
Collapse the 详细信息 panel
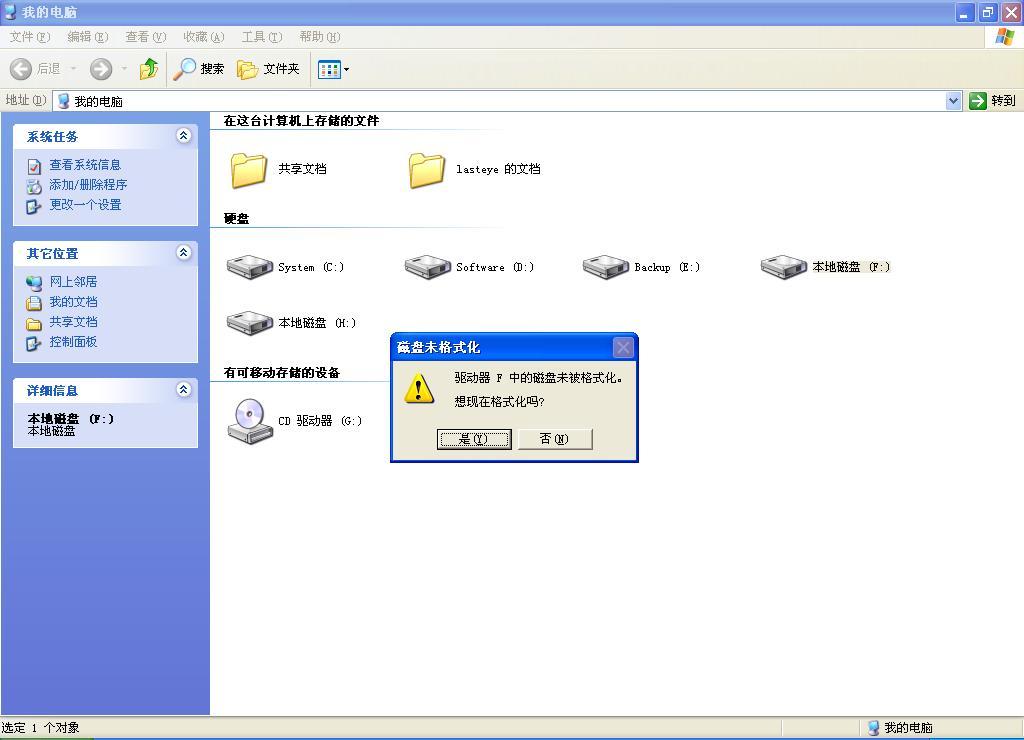[184, 389]
